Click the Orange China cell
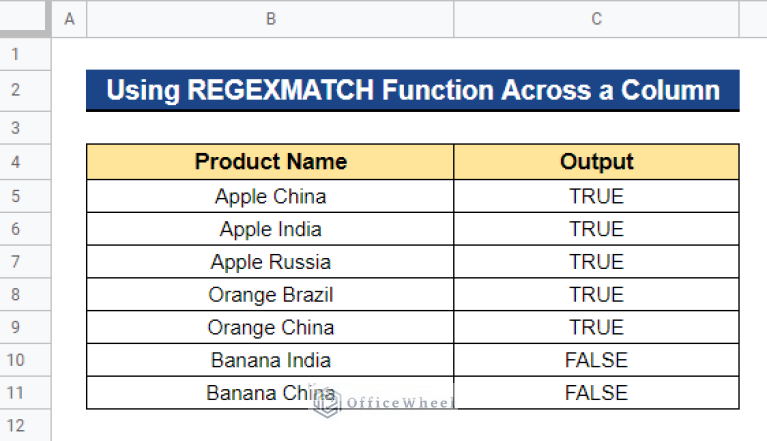This screenshot has width=767, height=441. (x=270, y=327)
